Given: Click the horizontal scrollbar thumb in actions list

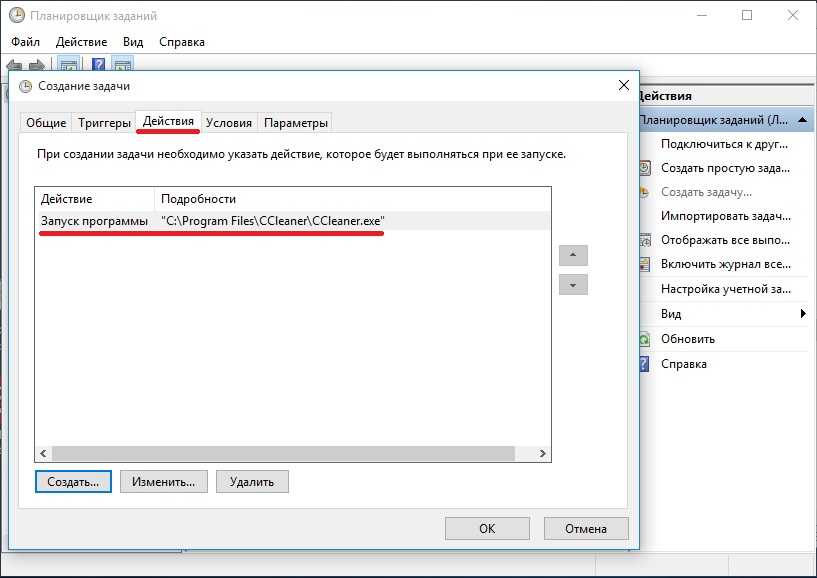Looking at the screenshot, I should pos(283,453).
